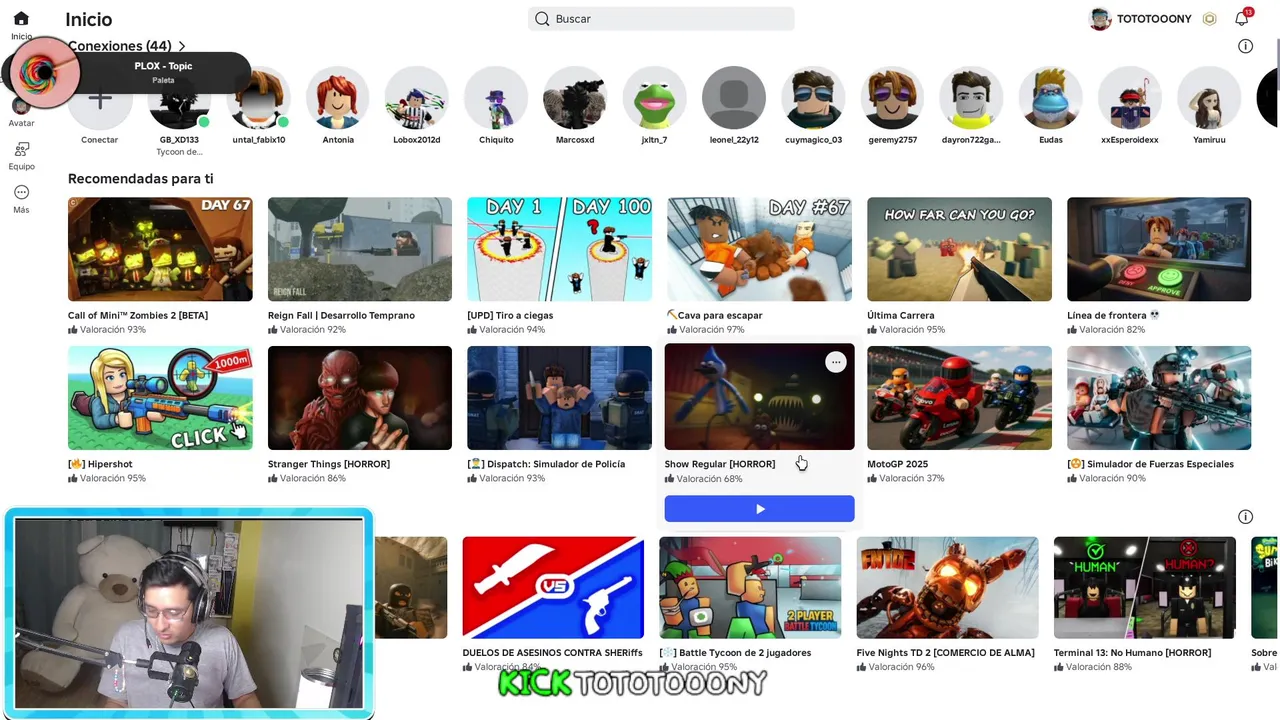Open GB_XD133 friend avatar
This screenshot has width=1280, height=720.
pos(179,98)
